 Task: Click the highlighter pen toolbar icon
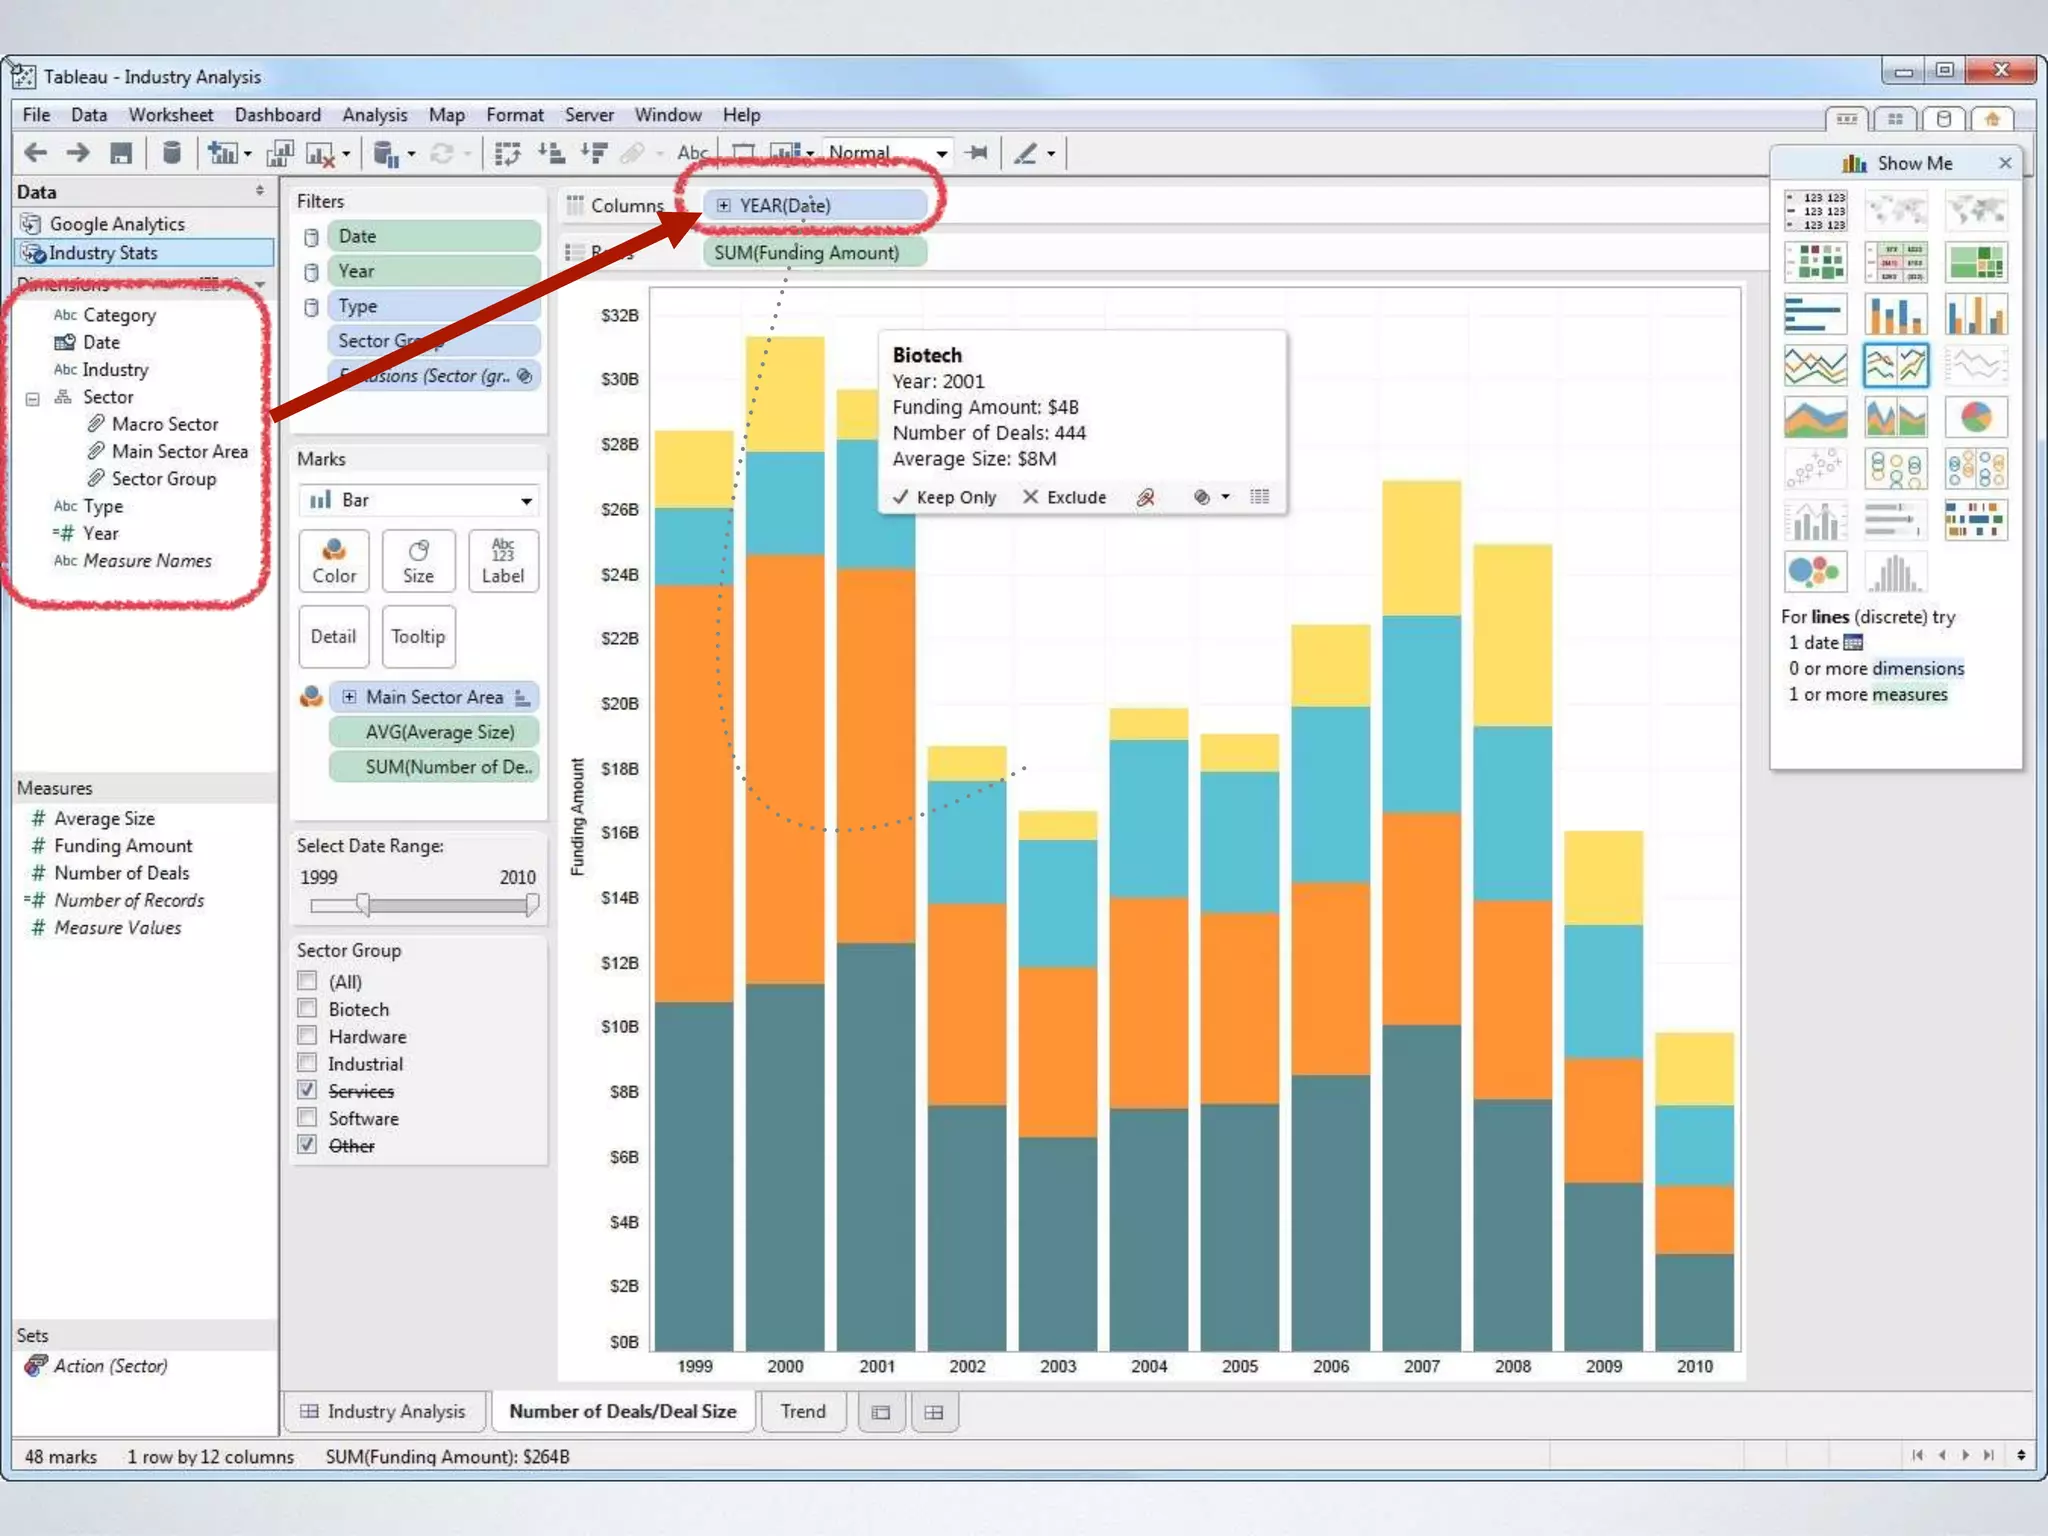(1026, 153)
